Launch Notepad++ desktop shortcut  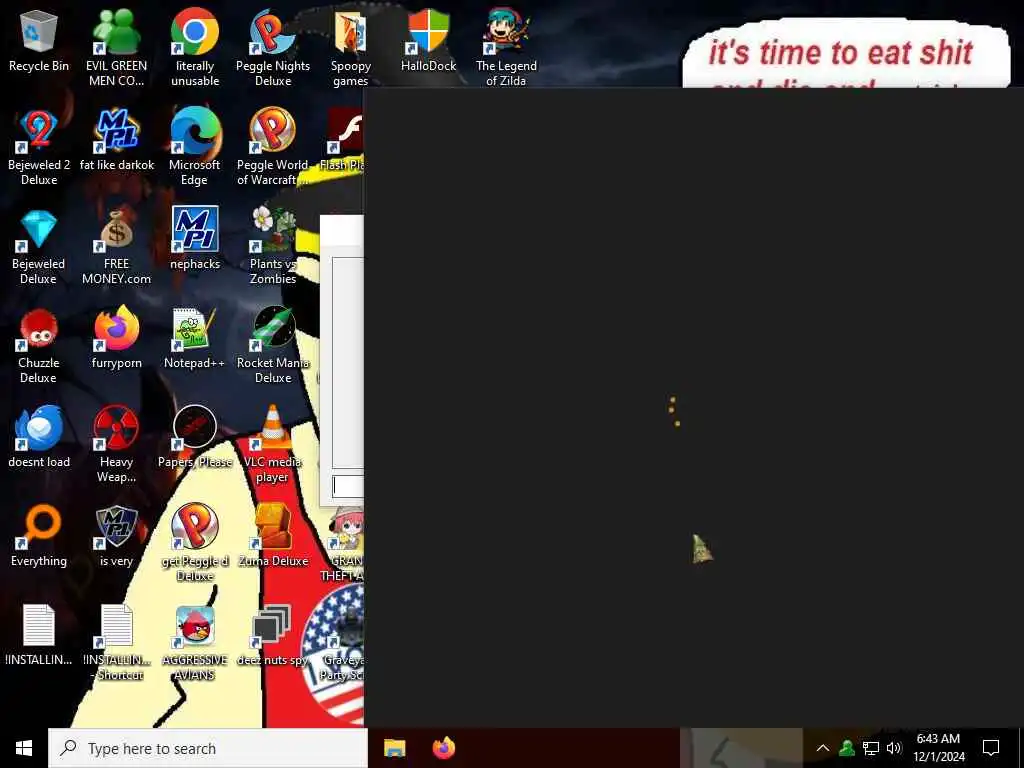(x=195, y=338)
